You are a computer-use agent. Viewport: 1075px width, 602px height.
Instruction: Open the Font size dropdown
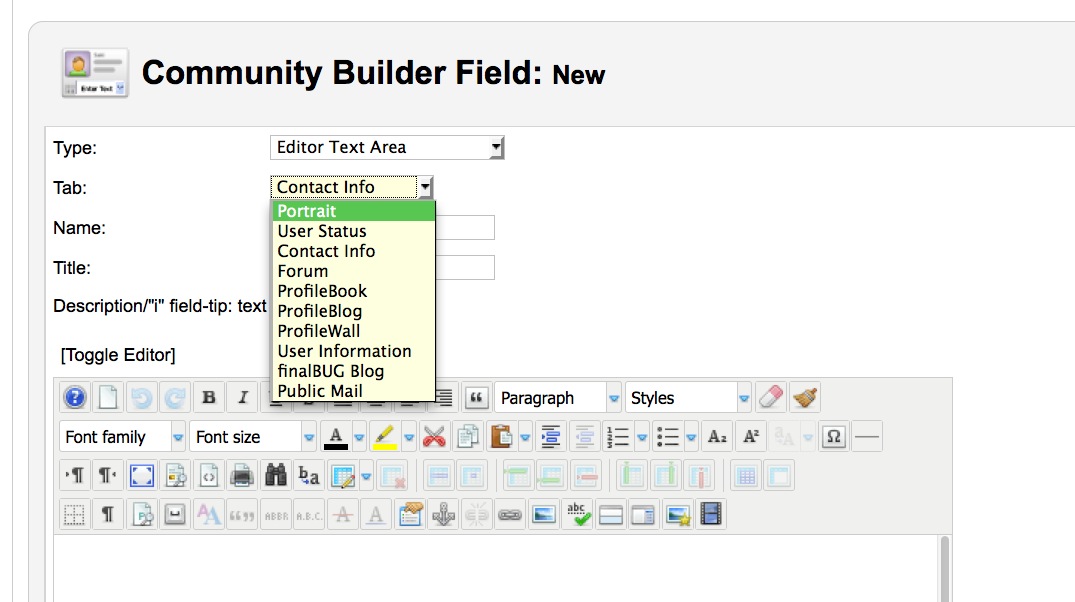252,437
